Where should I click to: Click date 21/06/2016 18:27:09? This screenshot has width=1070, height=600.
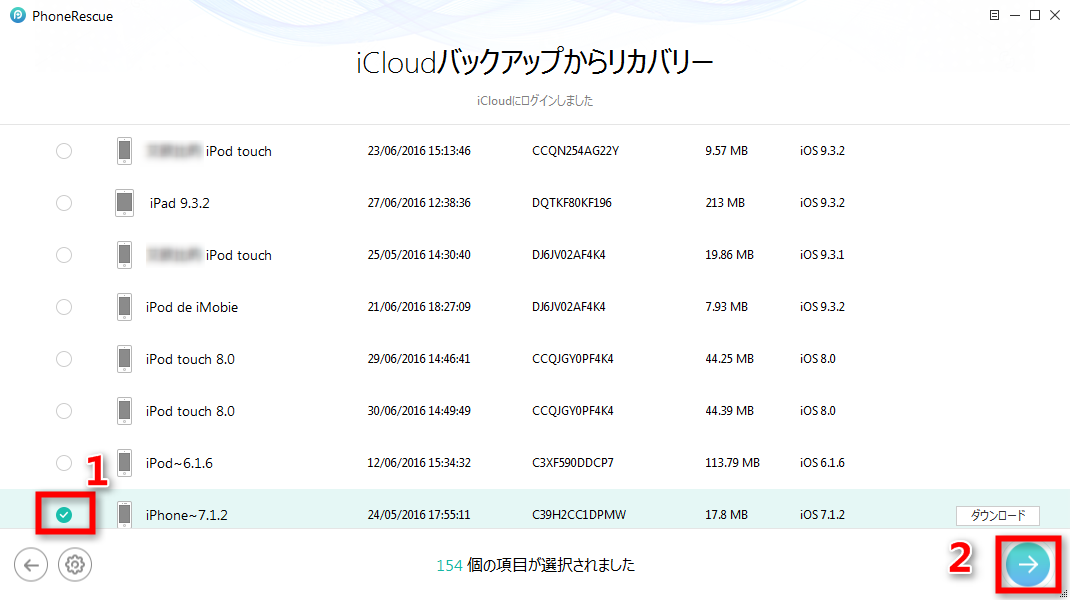click(x=419, y=306)
